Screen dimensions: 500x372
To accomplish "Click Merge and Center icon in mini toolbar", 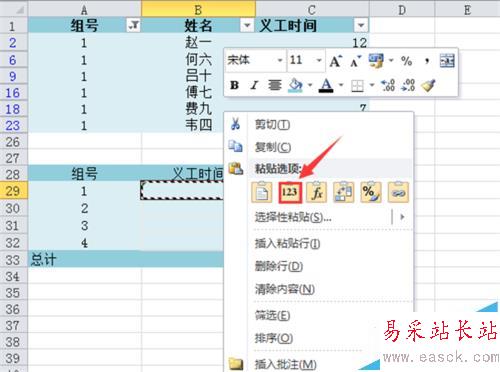I will [x=447, y=61].
